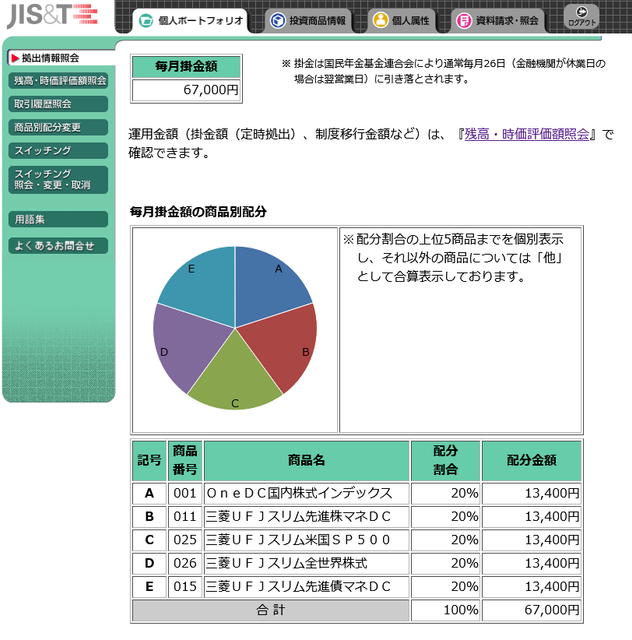Image resolution: width=632 pixels, height=640 pixels.
Task: Click the 100% total allocation cell
Action: [445, 610]
